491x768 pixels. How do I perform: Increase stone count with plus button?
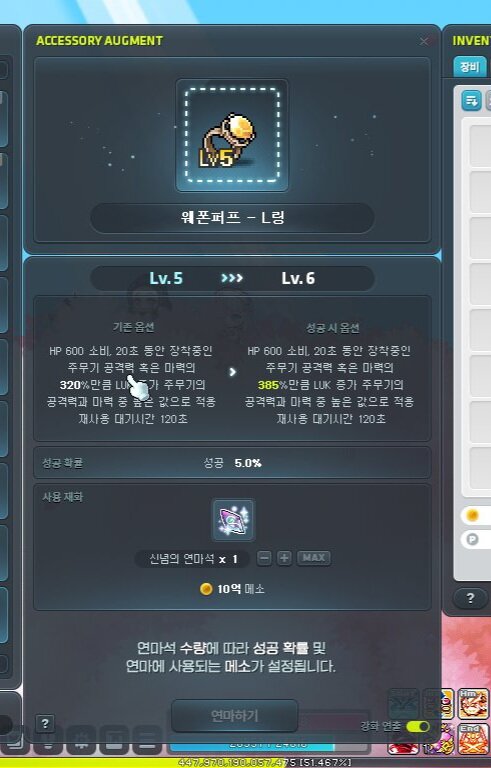[284, 558]
